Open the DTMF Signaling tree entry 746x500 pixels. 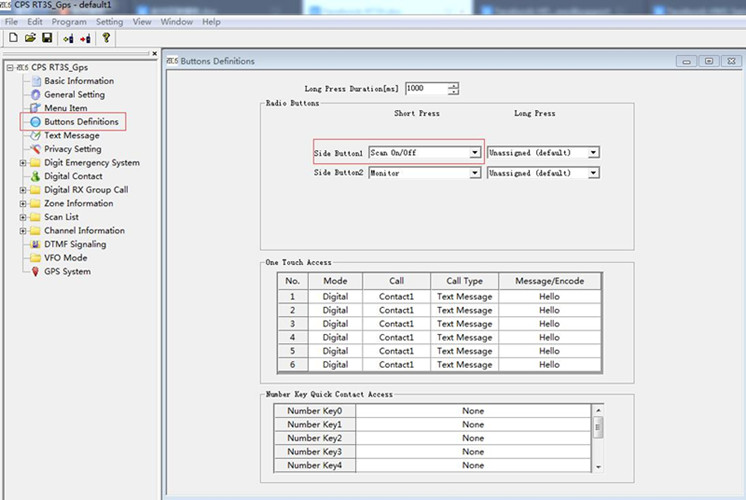pos(74,244)
